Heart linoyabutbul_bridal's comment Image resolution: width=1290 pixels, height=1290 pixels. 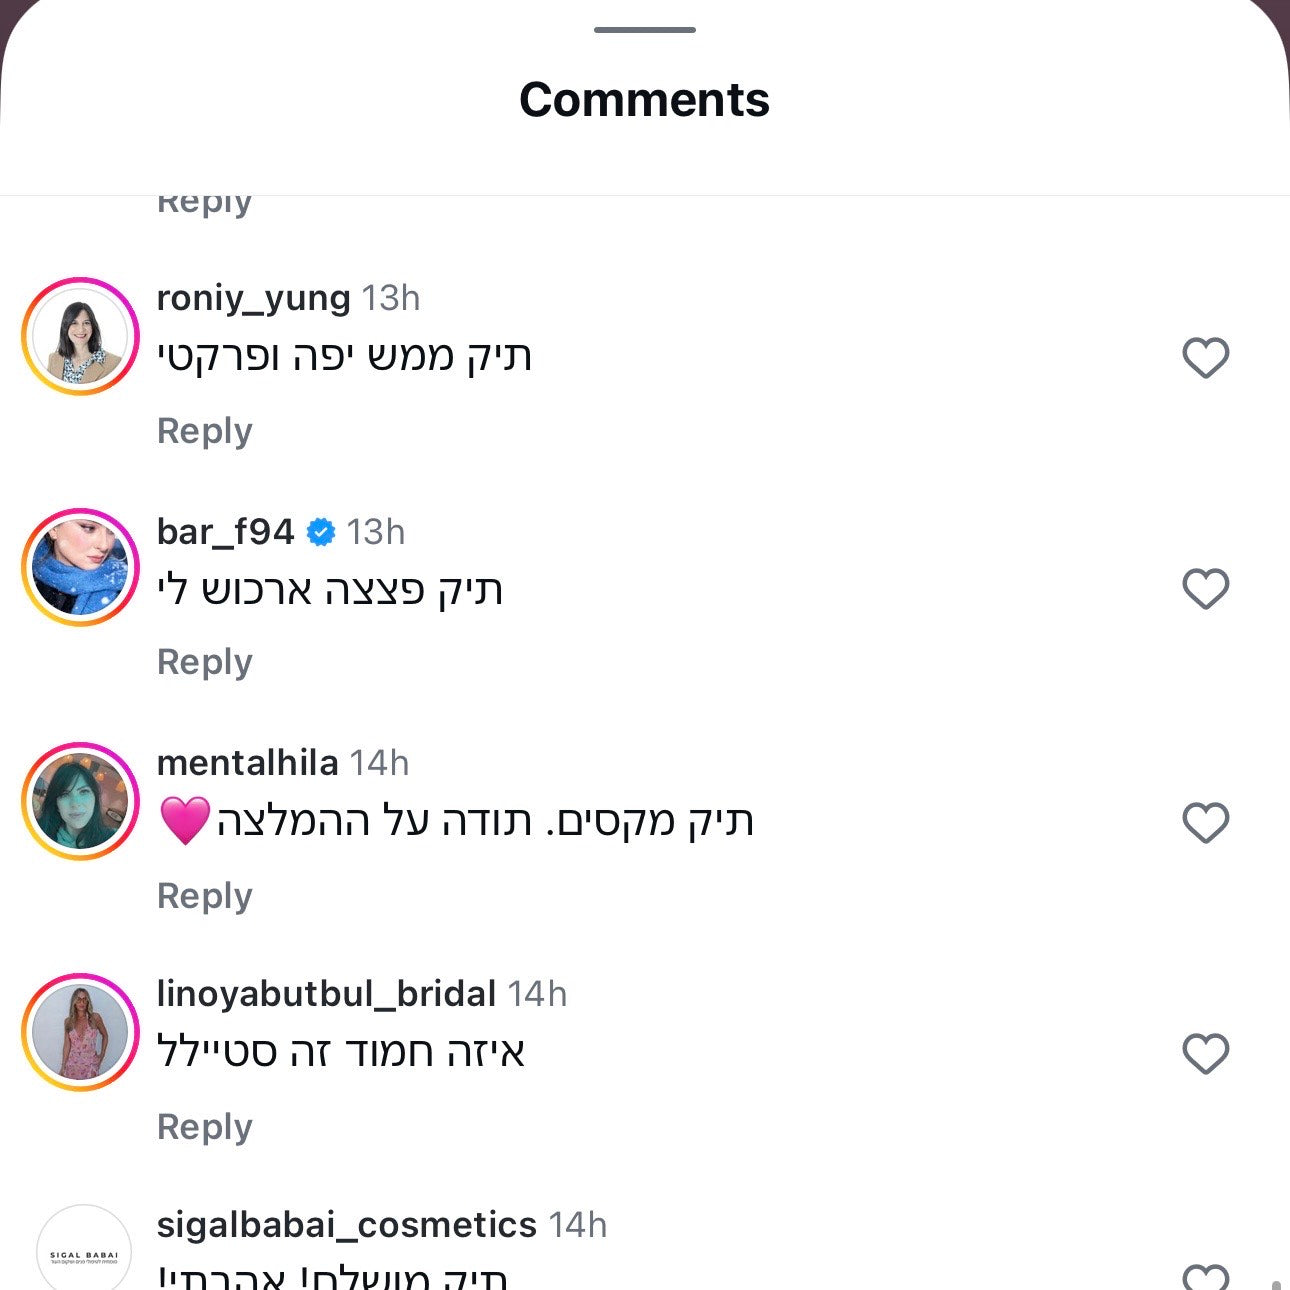coord(1205,1054)
